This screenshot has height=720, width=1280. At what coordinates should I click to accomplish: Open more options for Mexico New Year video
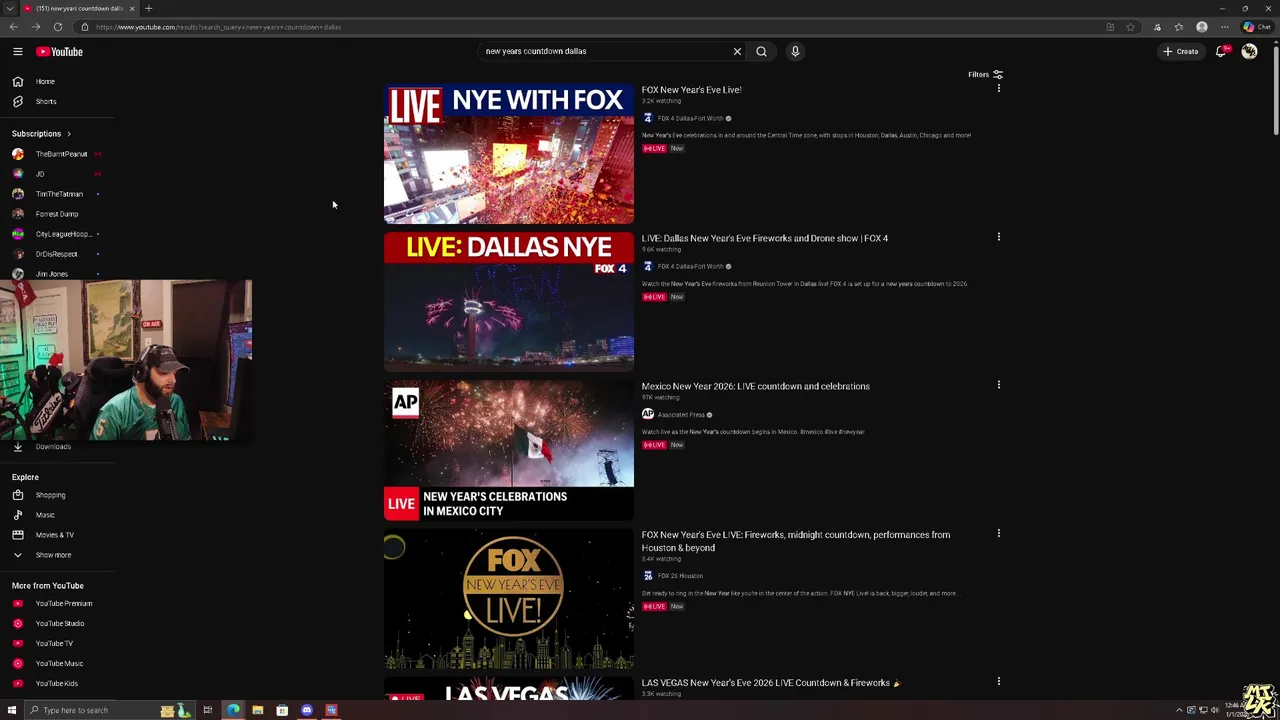coord(998,385)
